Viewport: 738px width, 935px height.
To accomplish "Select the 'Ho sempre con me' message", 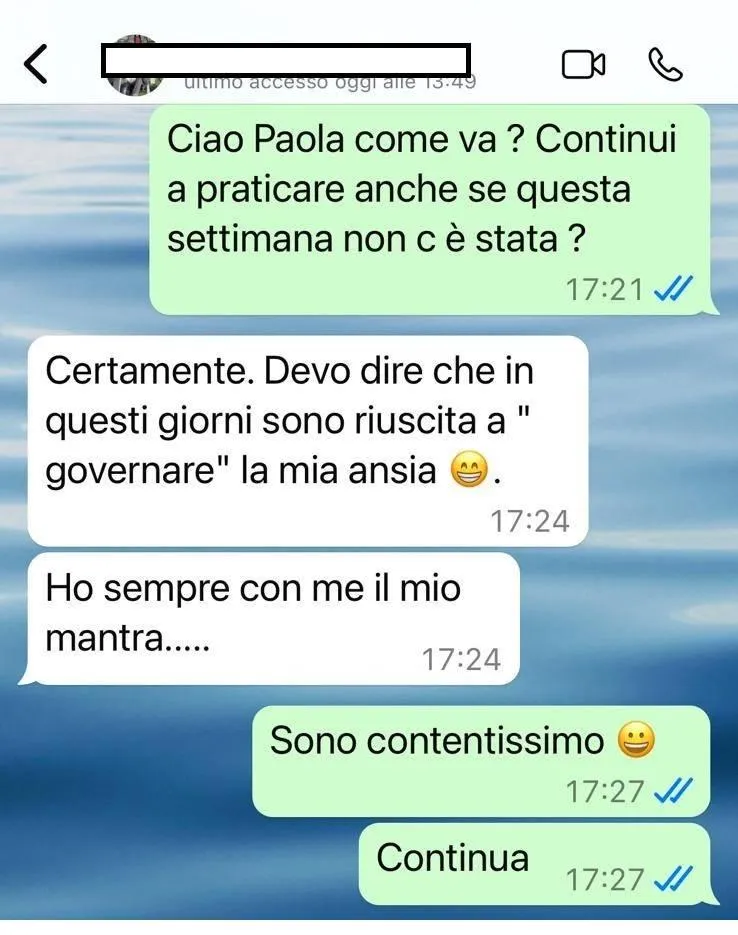I will [269, 618].
